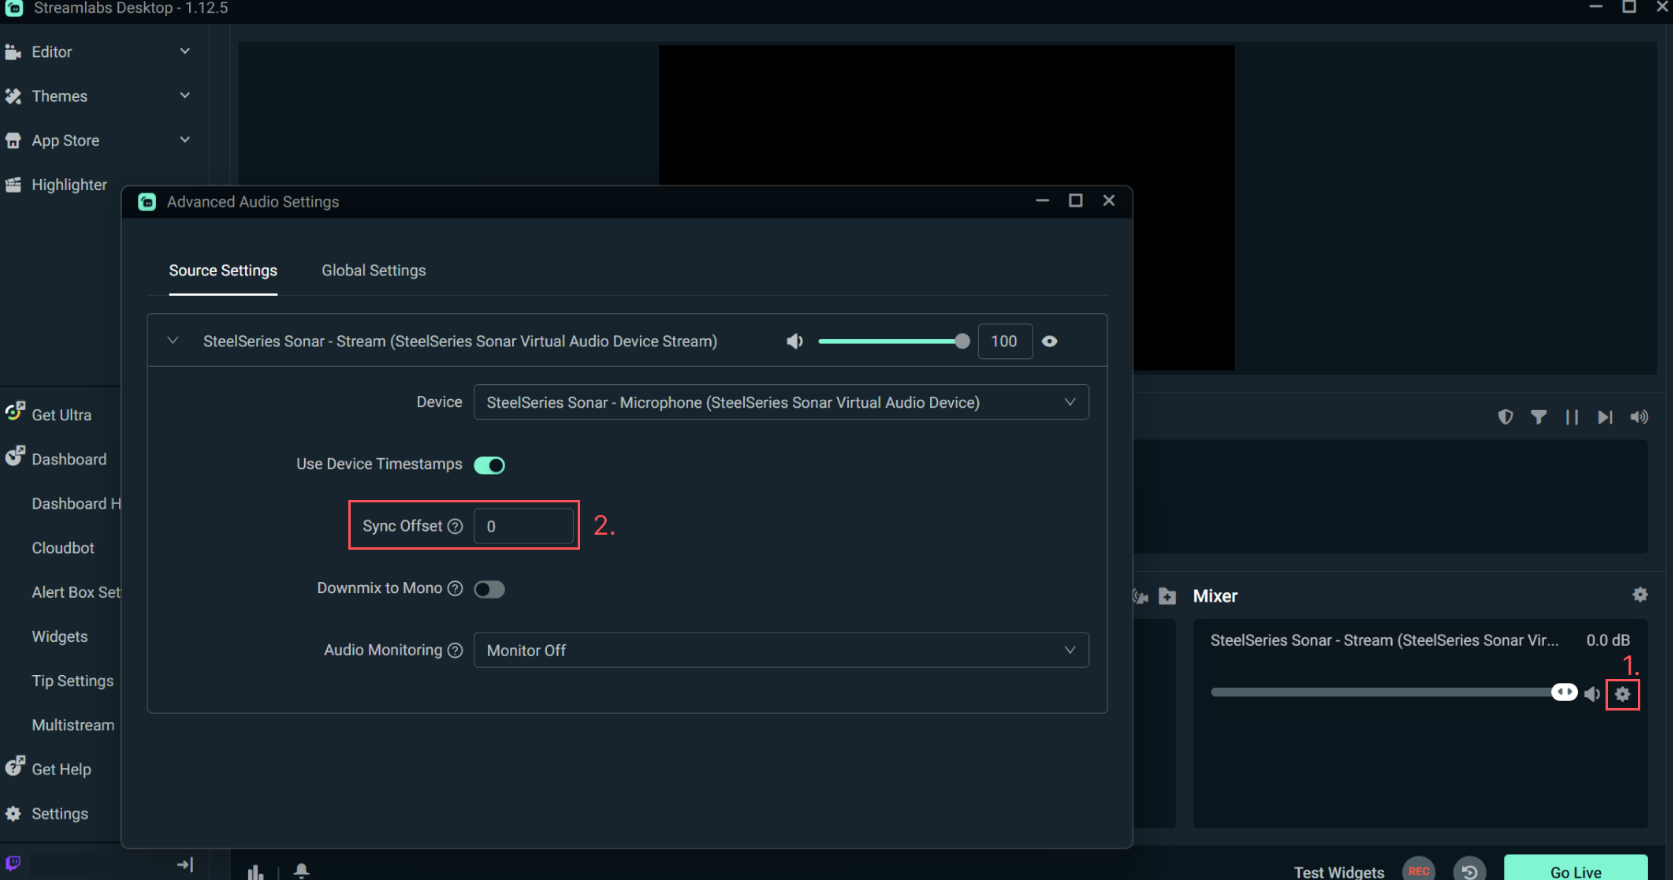Switch to the Source Settings tab
Image resolution: width=1673 pixels, height=880 pixels.
pyautogui.click(x=223, y=271)
